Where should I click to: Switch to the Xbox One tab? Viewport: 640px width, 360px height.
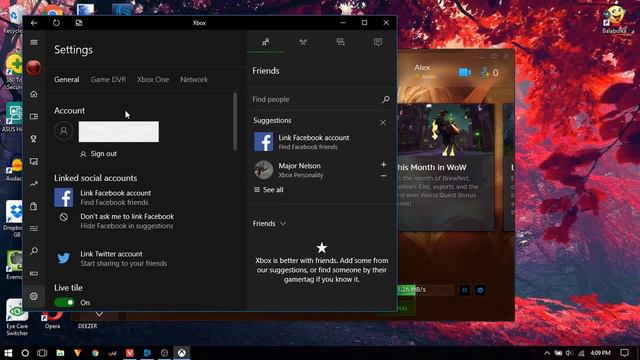[153, 80]
